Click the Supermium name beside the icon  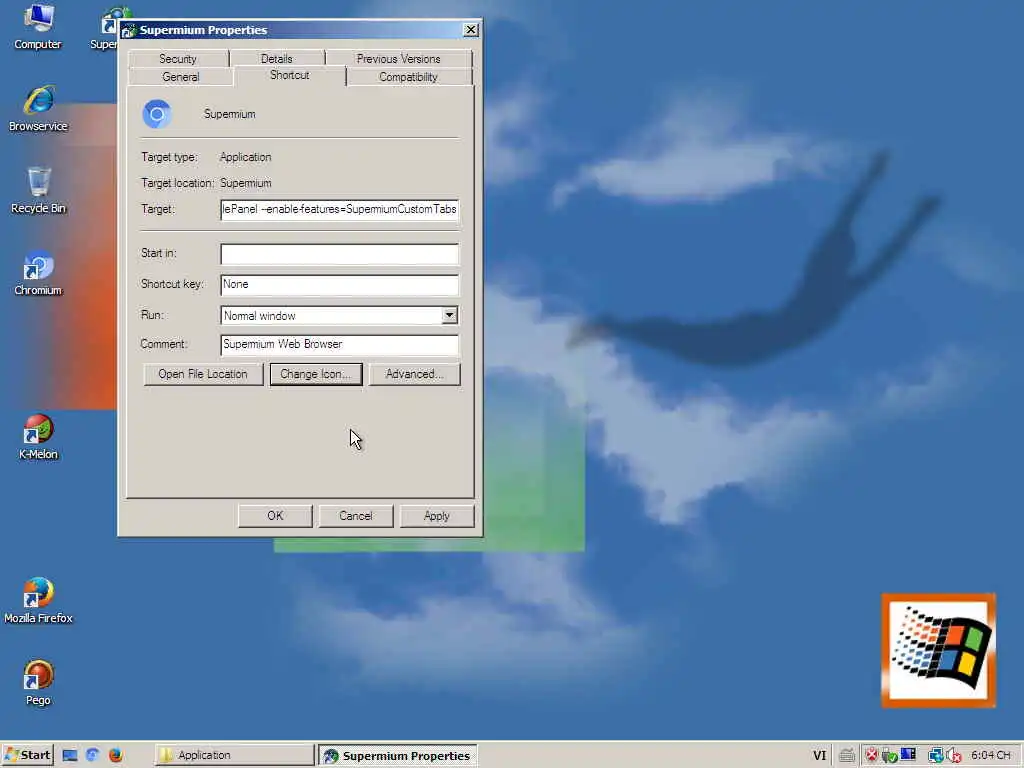click(x=230, y=114)
